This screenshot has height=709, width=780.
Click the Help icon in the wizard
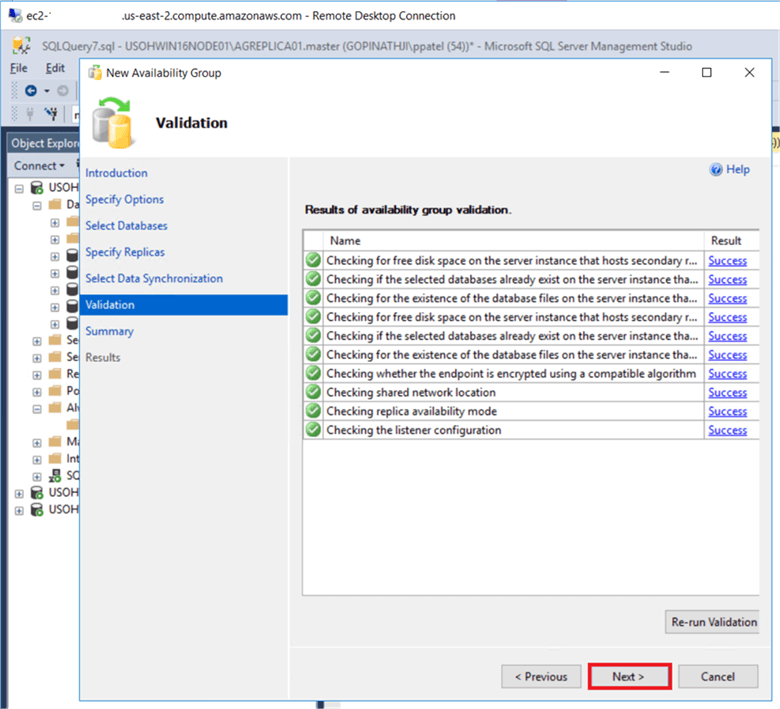coord(716,170)
